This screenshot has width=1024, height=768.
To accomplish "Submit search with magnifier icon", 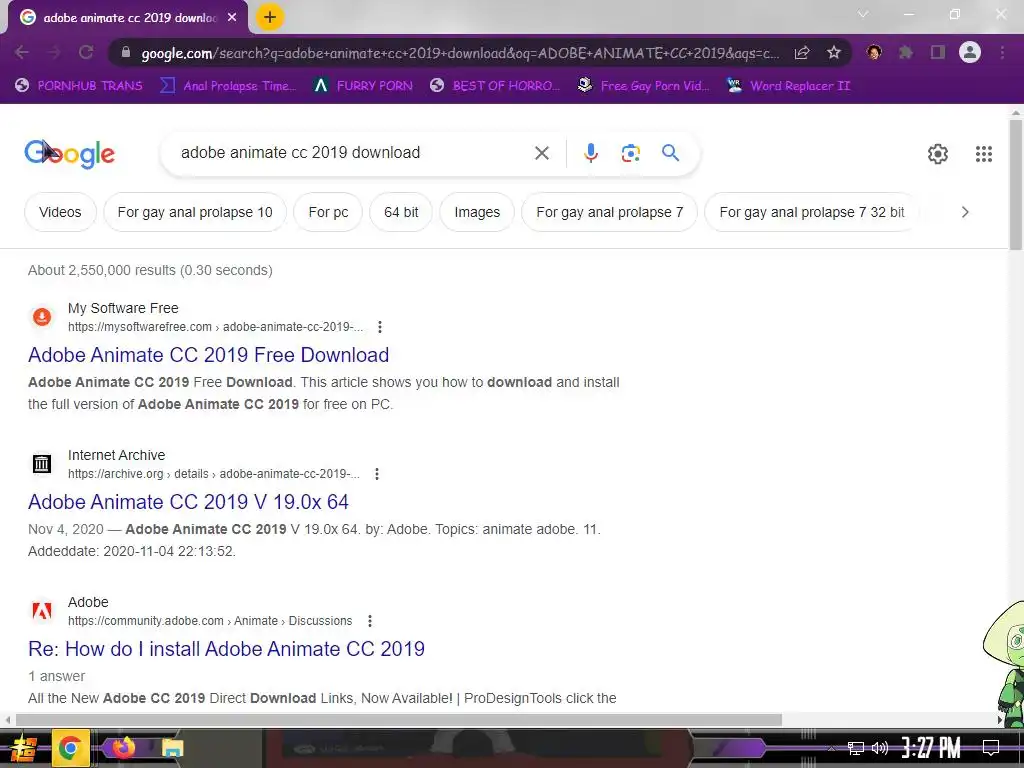I will (x=671, y=153).
